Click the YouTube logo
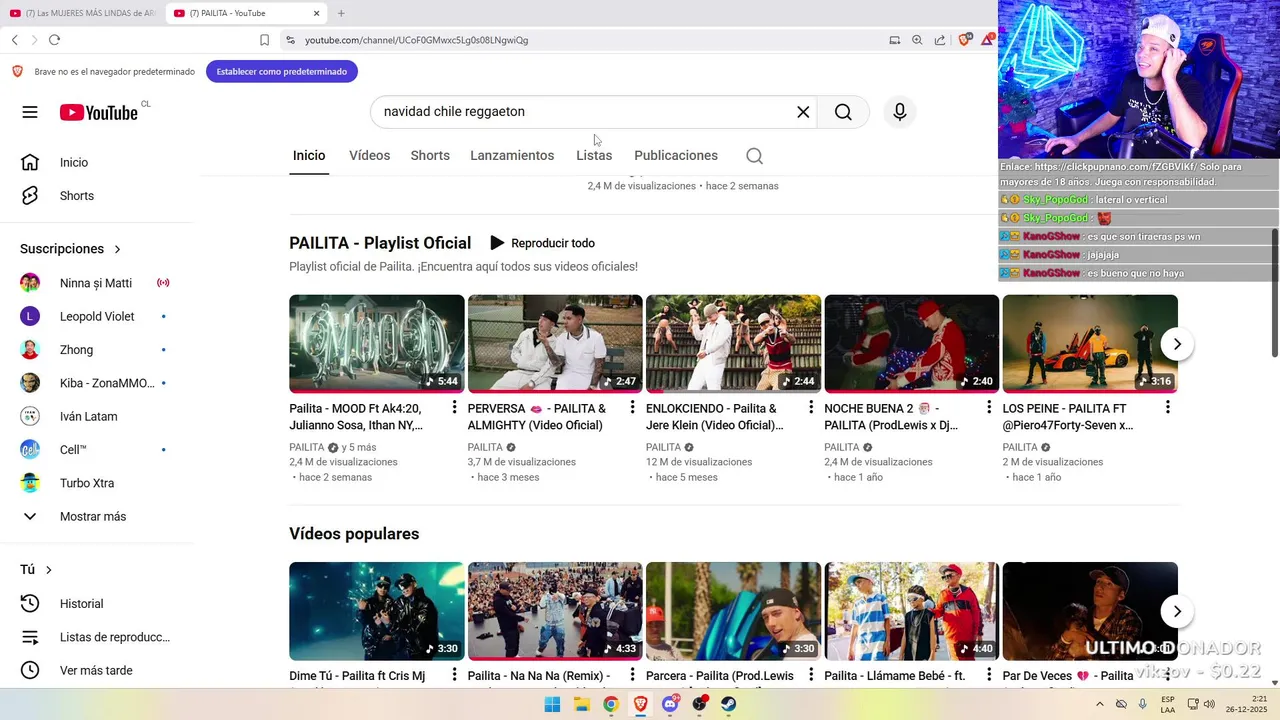Image resolution: width=1280 pixels, height=720 pixels. click(98, 112)
